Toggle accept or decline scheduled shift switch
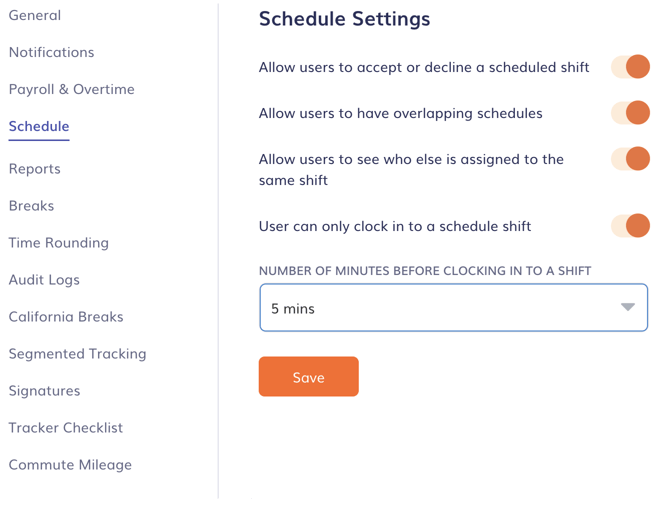This screenshot has height=505, width=670. coord(631,67)
